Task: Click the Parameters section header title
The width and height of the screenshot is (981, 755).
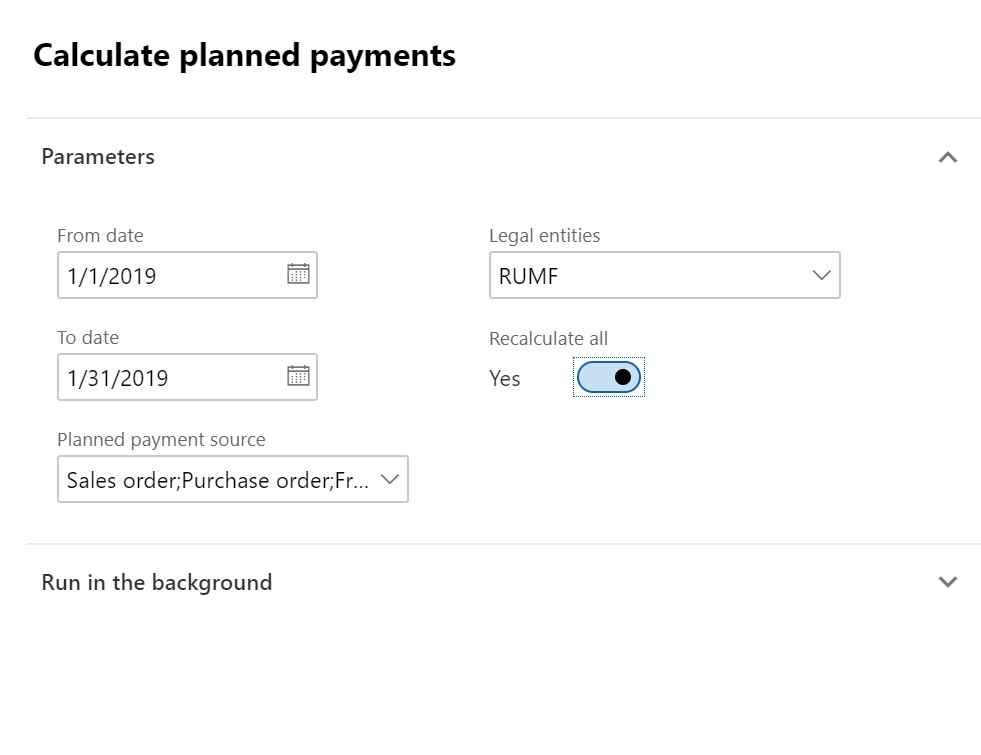Action: (98, 157)
